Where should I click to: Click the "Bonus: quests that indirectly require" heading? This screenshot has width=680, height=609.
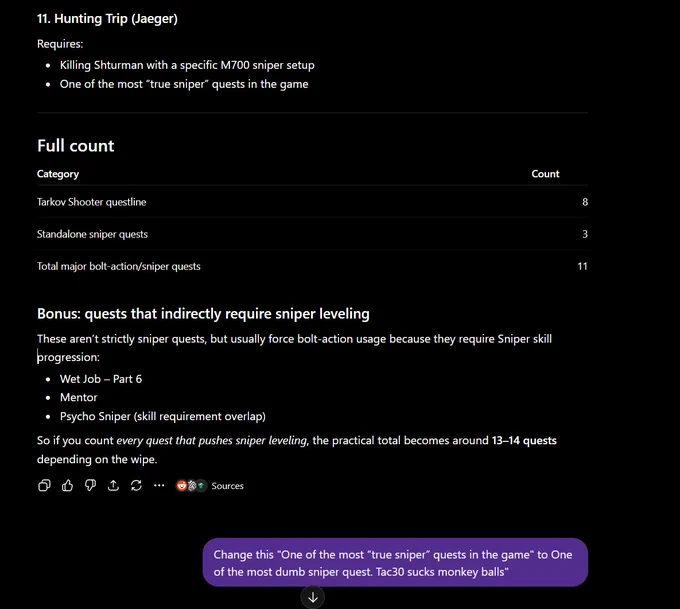203,314
